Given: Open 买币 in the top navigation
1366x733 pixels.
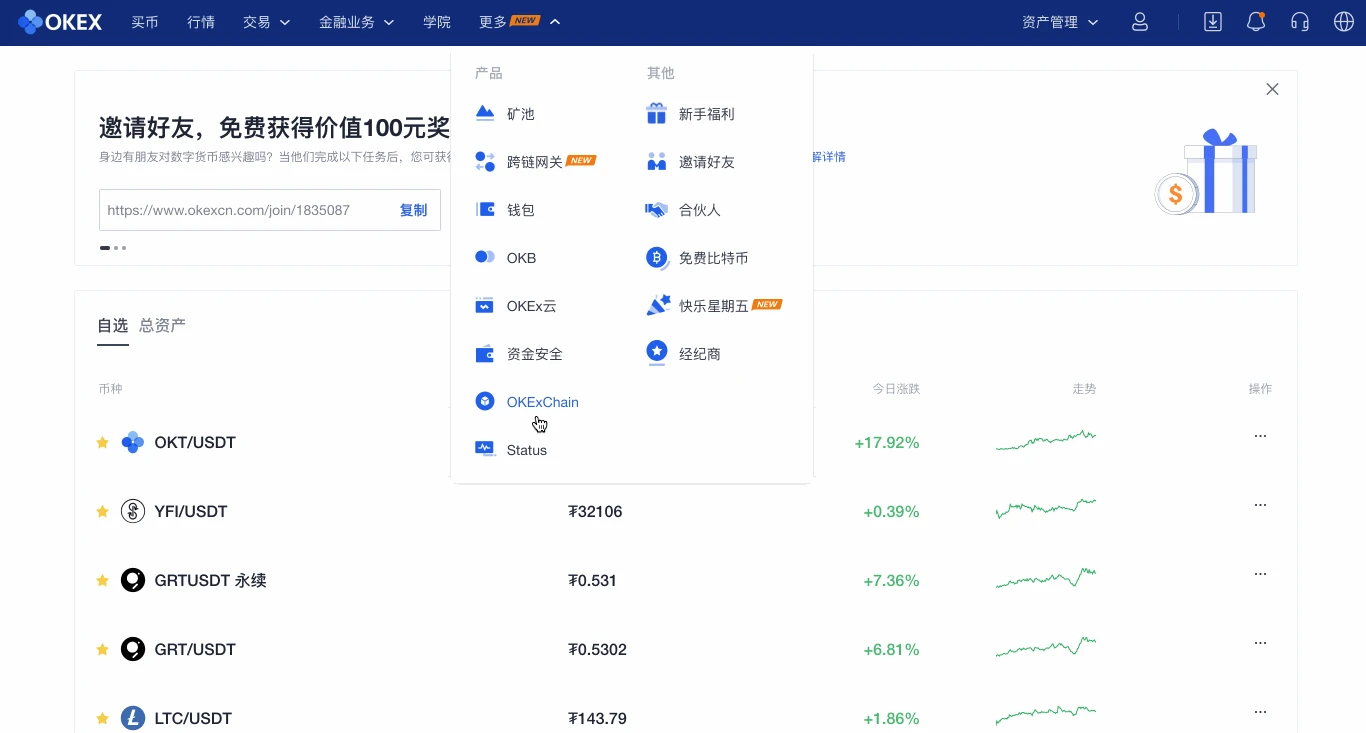Looking at the screenshot, I should [x=145, y=22].
